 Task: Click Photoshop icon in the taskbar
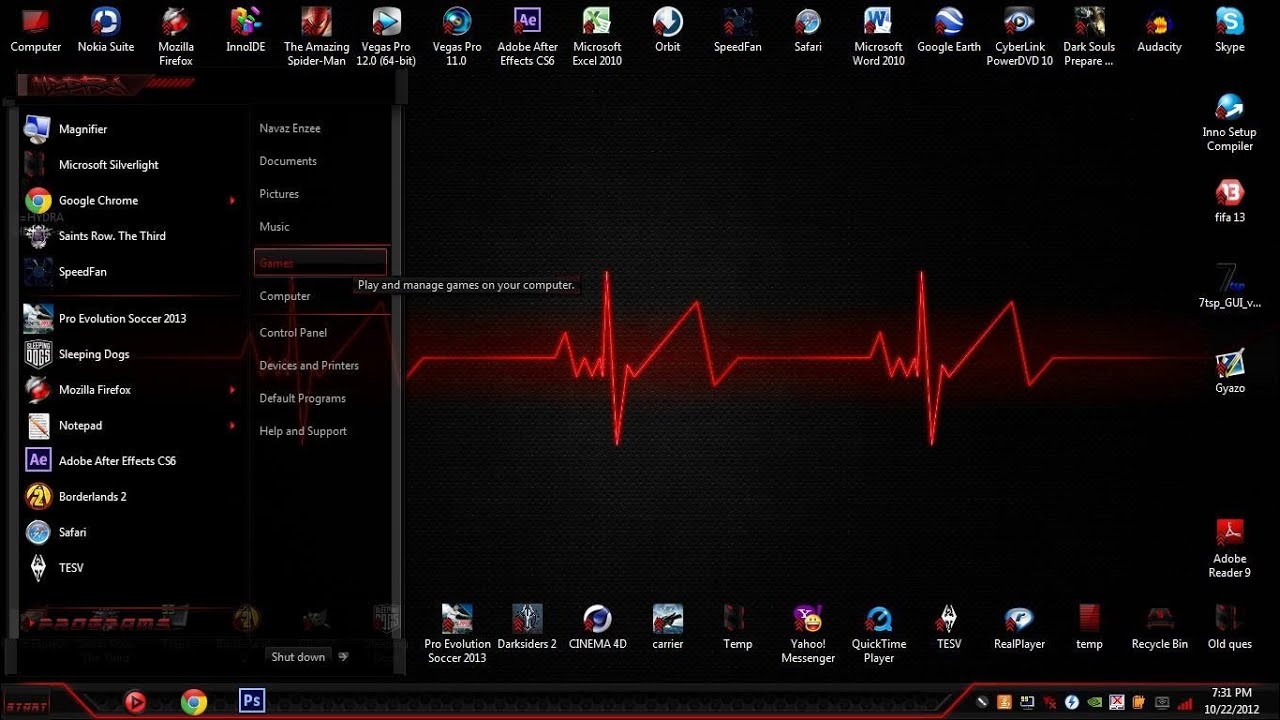pyautogui.click(x=252, y=701)
